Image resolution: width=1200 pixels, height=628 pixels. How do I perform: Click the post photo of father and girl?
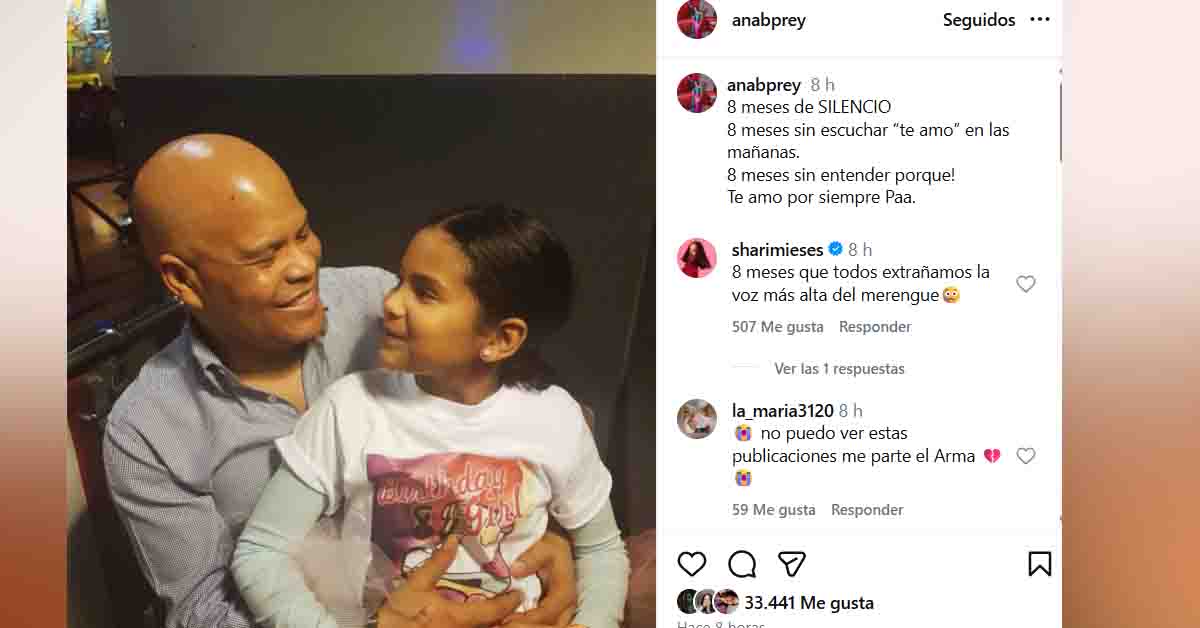(x=361, y=314)
